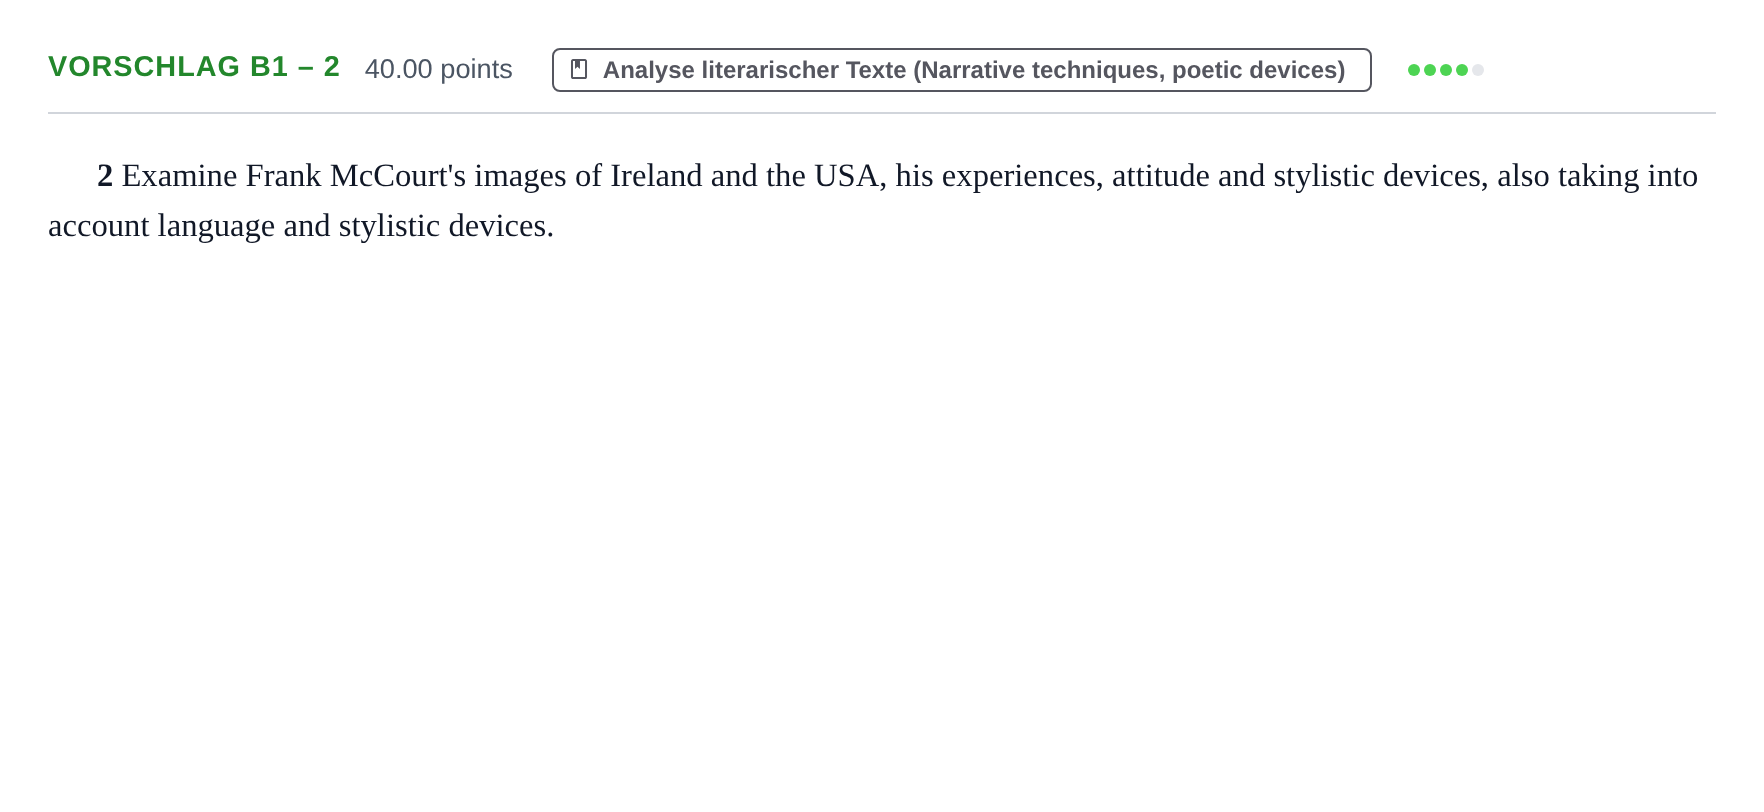The height and width of the screenshot is (812, 1764).
Task: Click the green difficulty dots indicator
Action: pyautogui.click(x=1445, y=70)
